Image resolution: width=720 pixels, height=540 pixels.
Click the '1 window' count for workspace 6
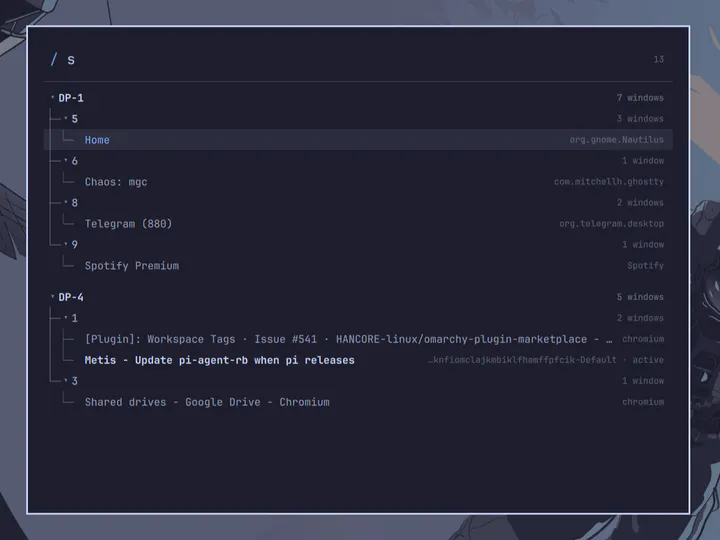[x=643, y=161]
